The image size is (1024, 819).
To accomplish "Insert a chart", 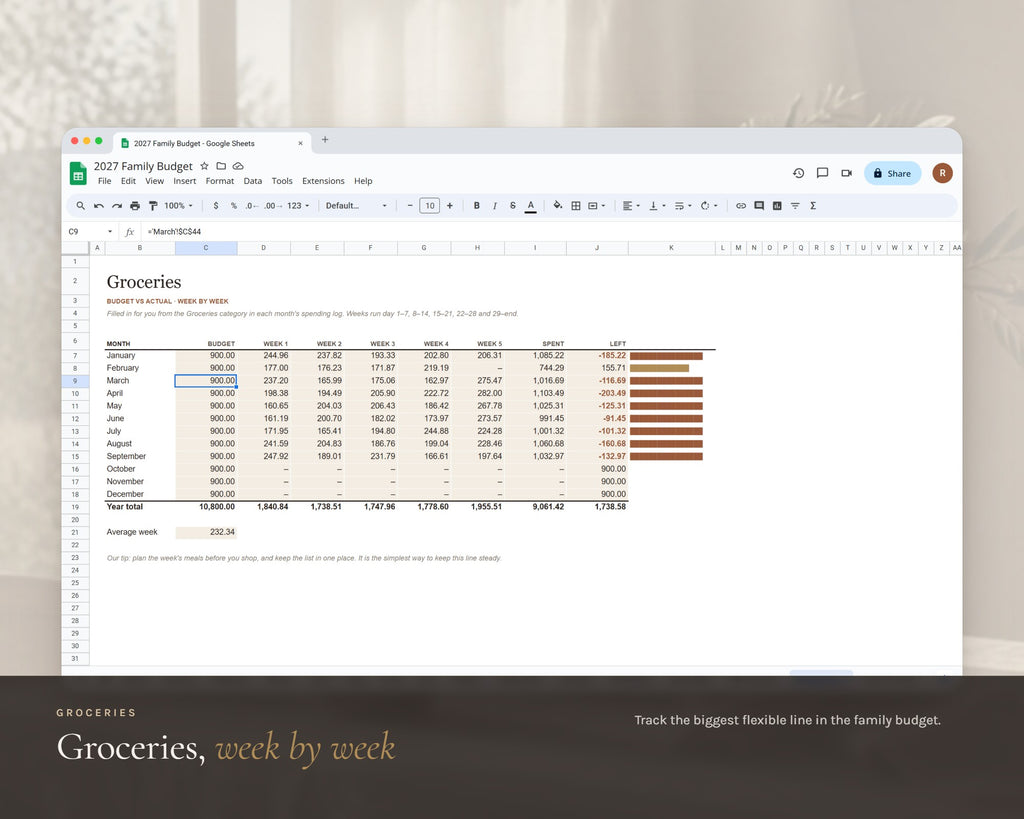I will coord(777,206).
